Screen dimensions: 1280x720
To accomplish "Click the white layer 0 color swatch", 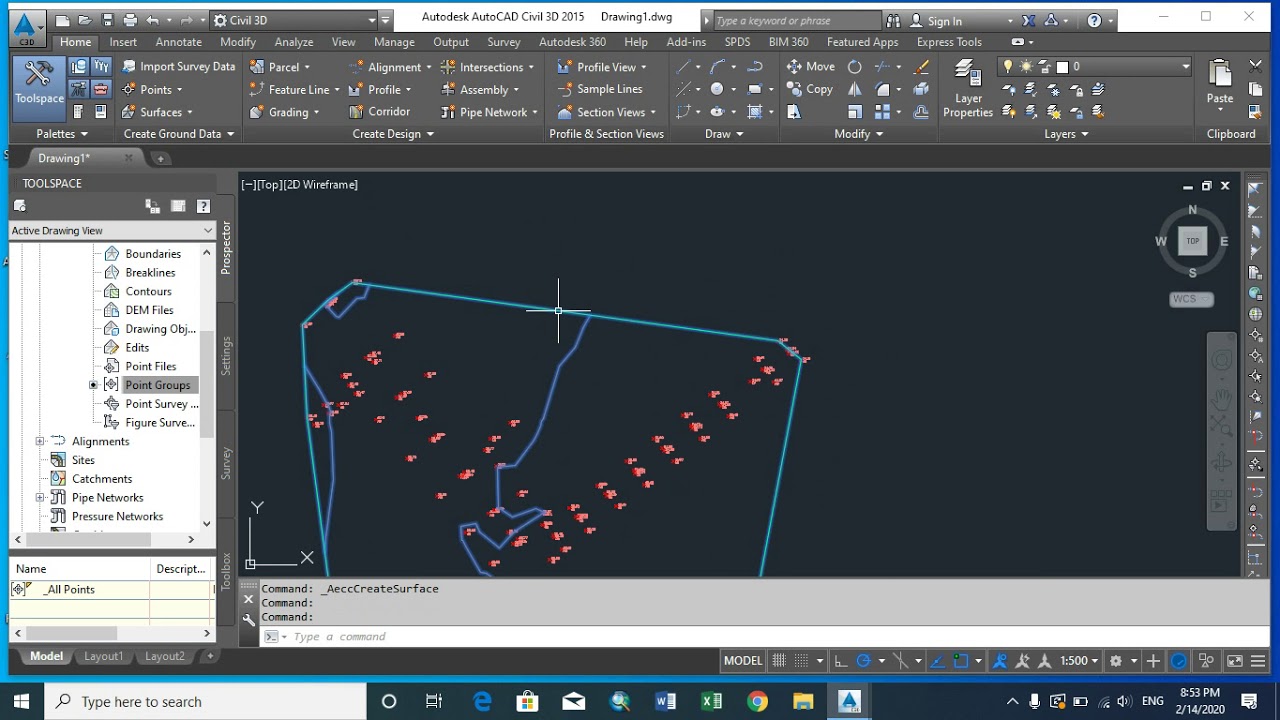I will tap(1062, 67).
